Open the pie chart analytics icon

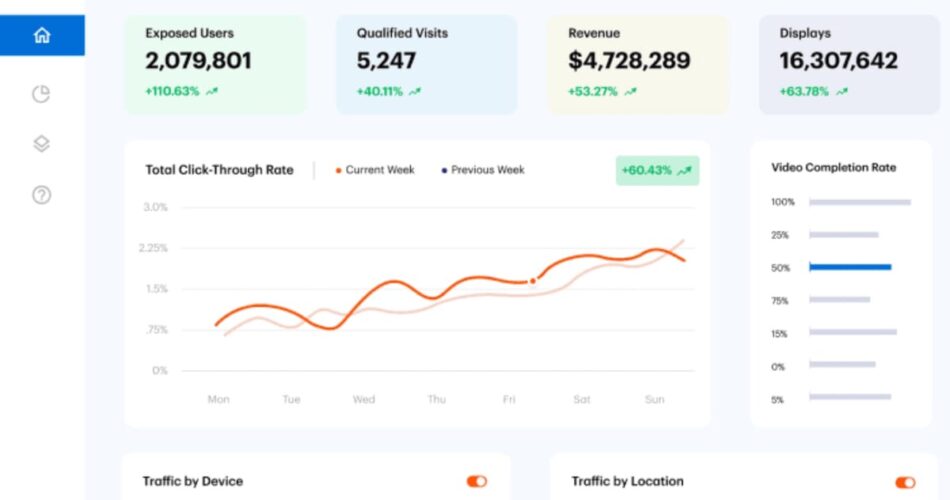pyautogui.click(x=41, y=94)
